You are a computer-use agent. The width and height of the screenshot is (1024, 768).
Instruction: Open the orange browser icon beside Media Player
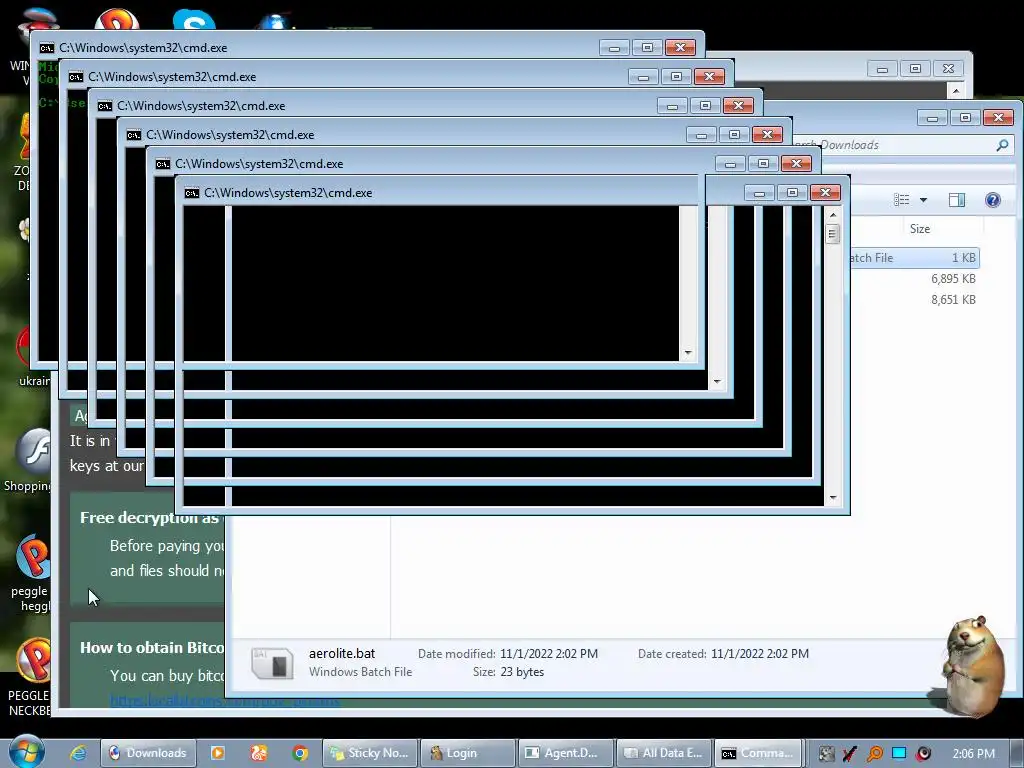pyautogui.click(x=259, y=753)
